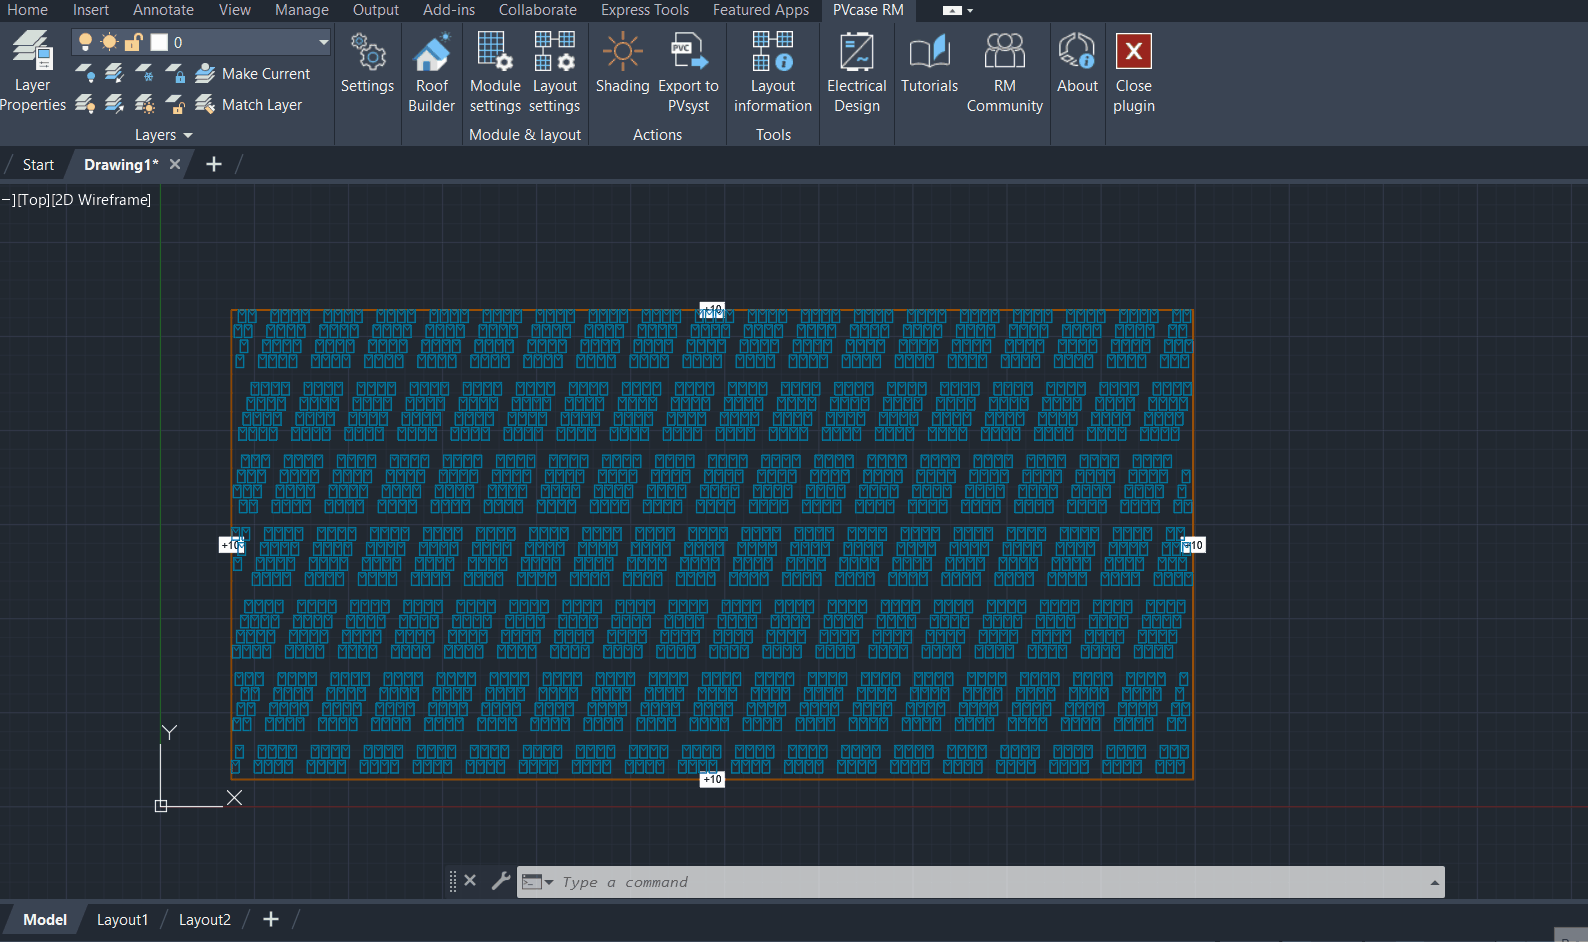The height and width of the screenshot is (942, 1588).
Task: Expand the command line history arrow
Action: click(1434, 882)
